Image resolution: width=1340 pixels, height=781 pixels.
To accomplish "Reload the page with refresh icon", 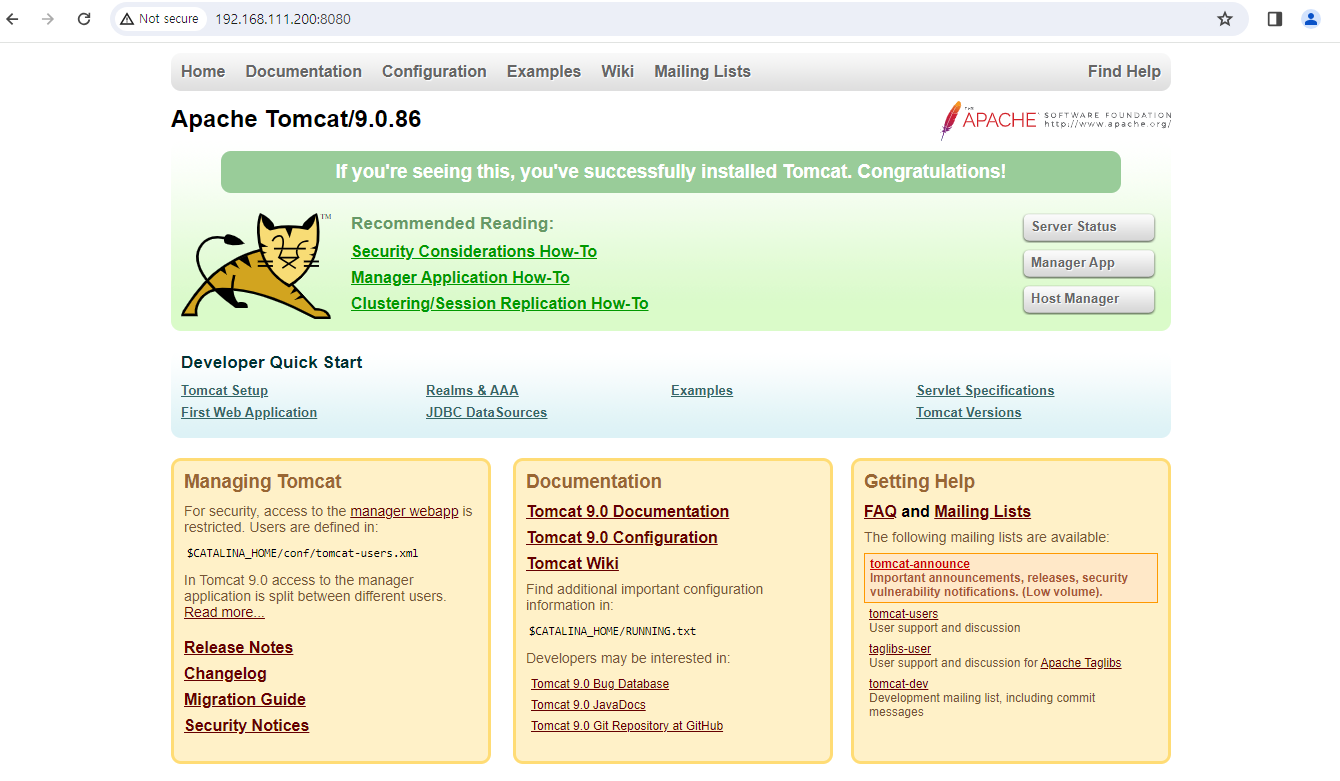I will (x=84, y=19).
